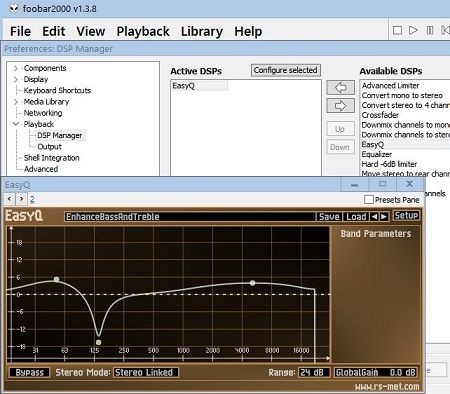
Task: Load previous EasyQ preset arrow
Action: pyautogui.click(x=374, y=217)
